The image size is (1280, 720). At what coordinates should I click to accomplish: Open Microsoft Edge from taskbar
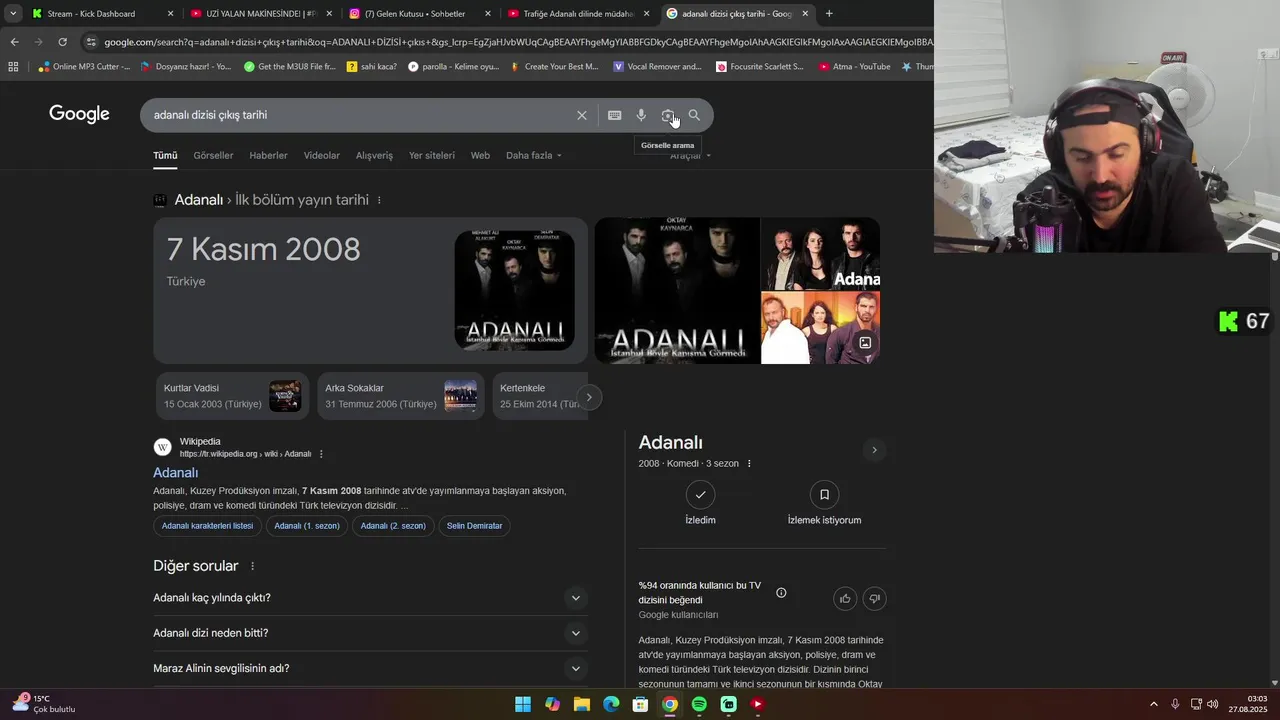[x=611, y=704]
